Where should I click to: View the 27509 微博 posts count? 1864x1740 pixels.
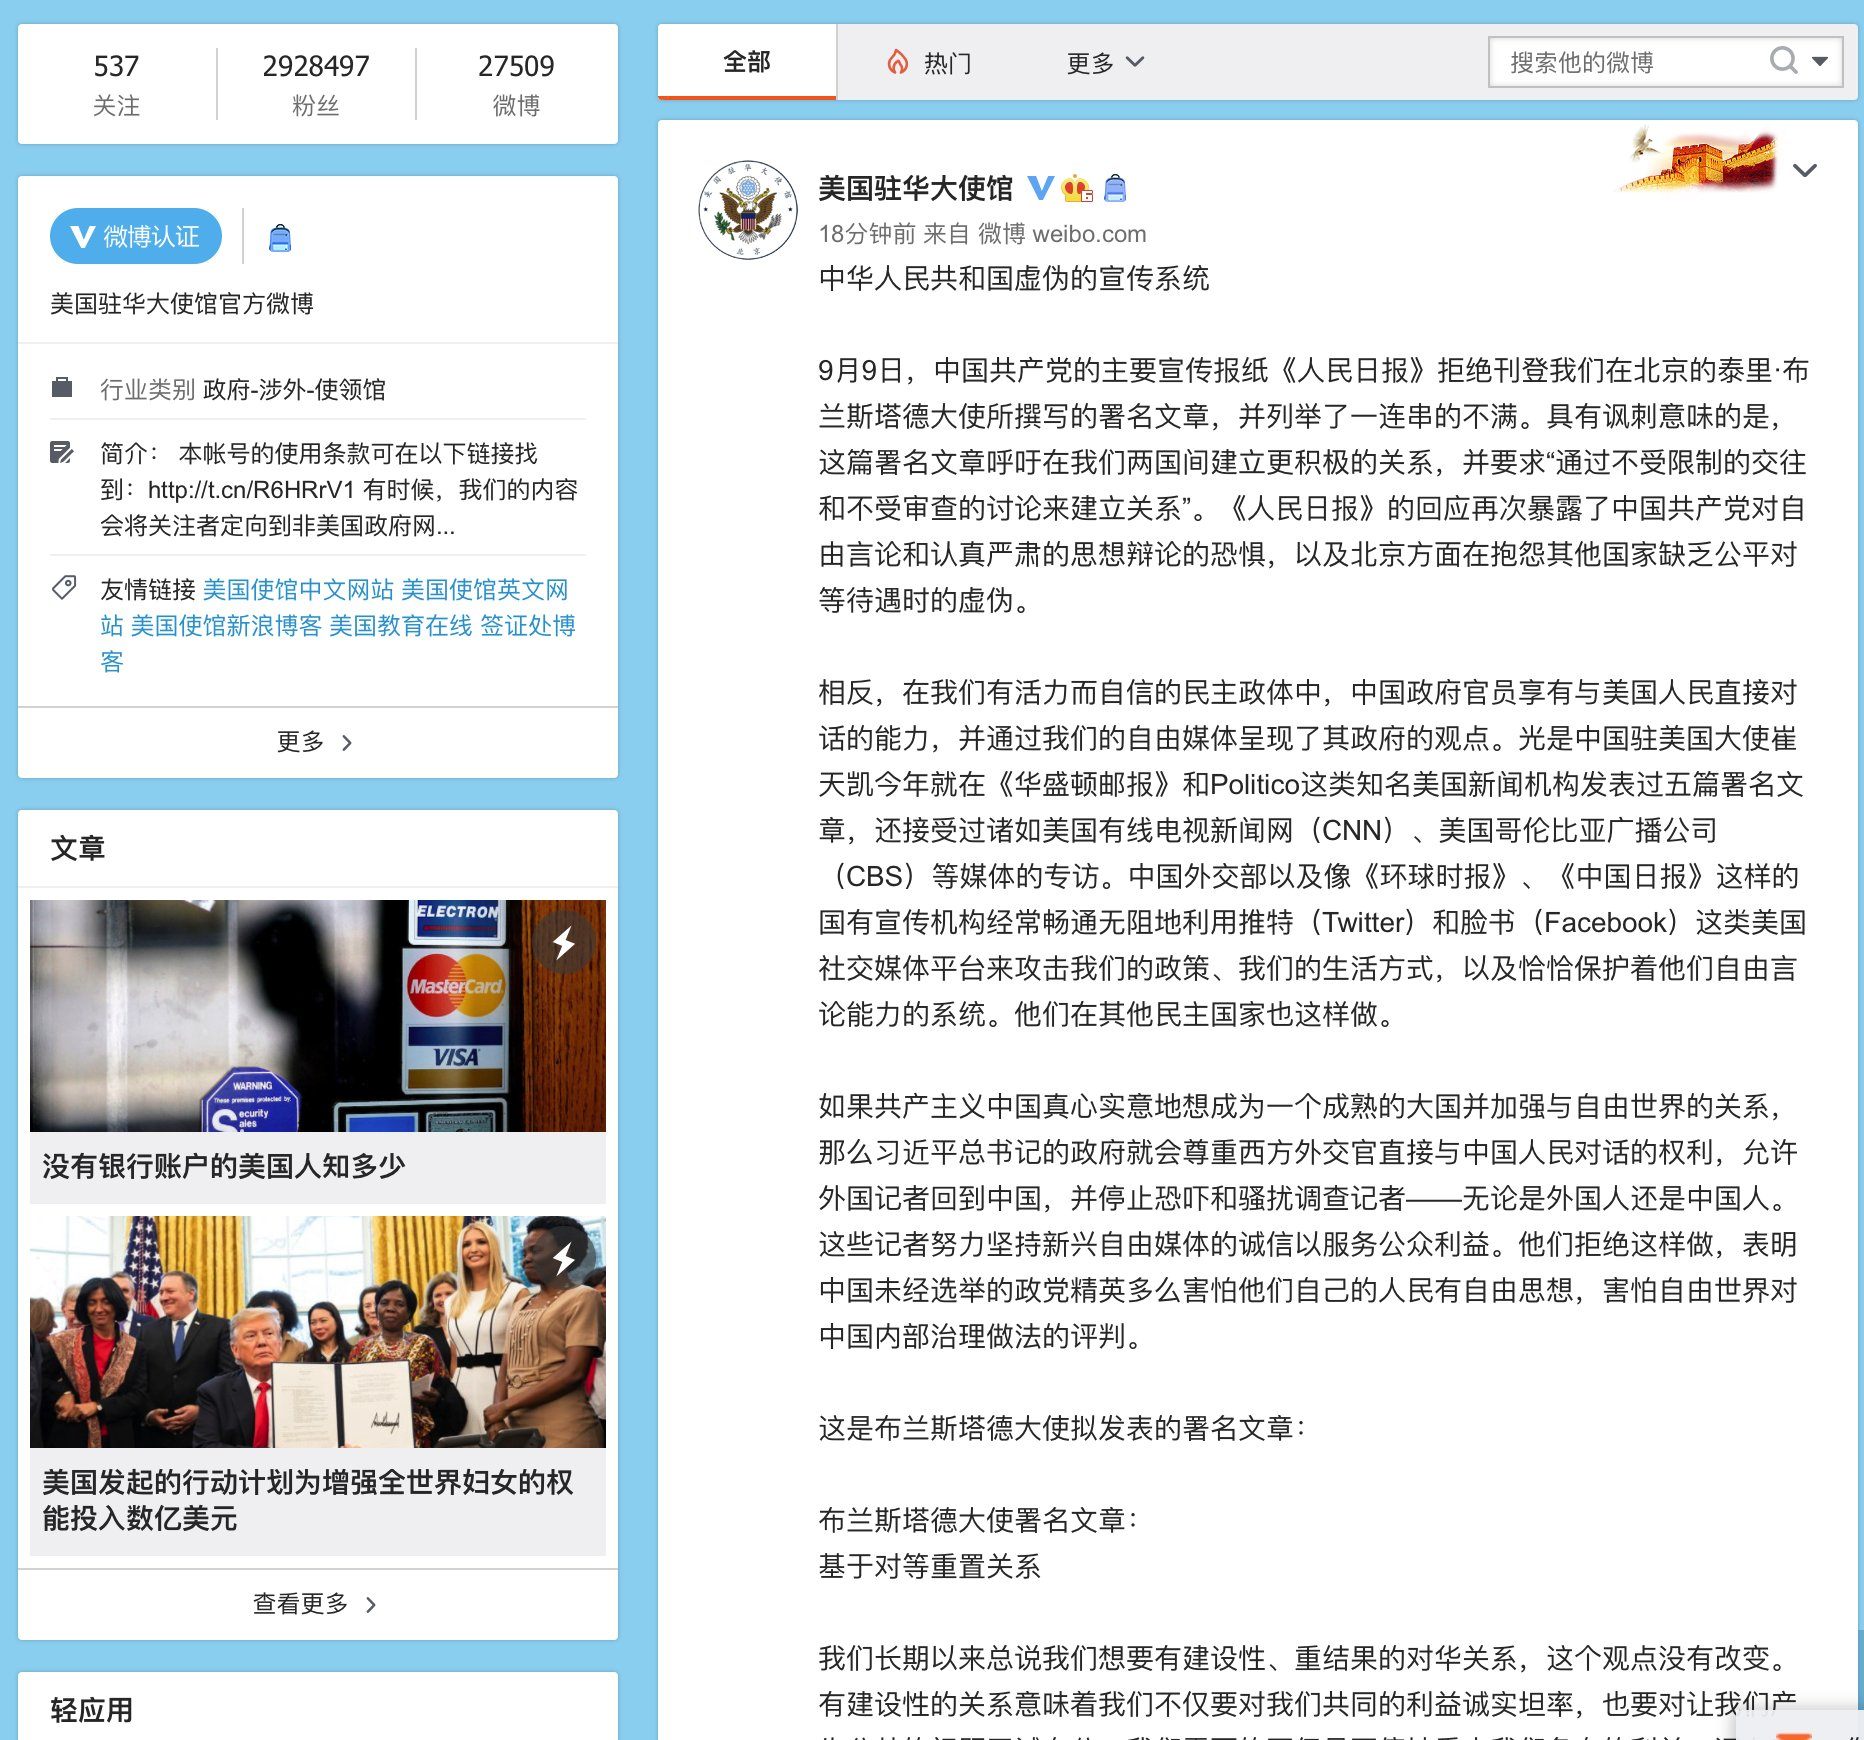(x=516, y=84)
